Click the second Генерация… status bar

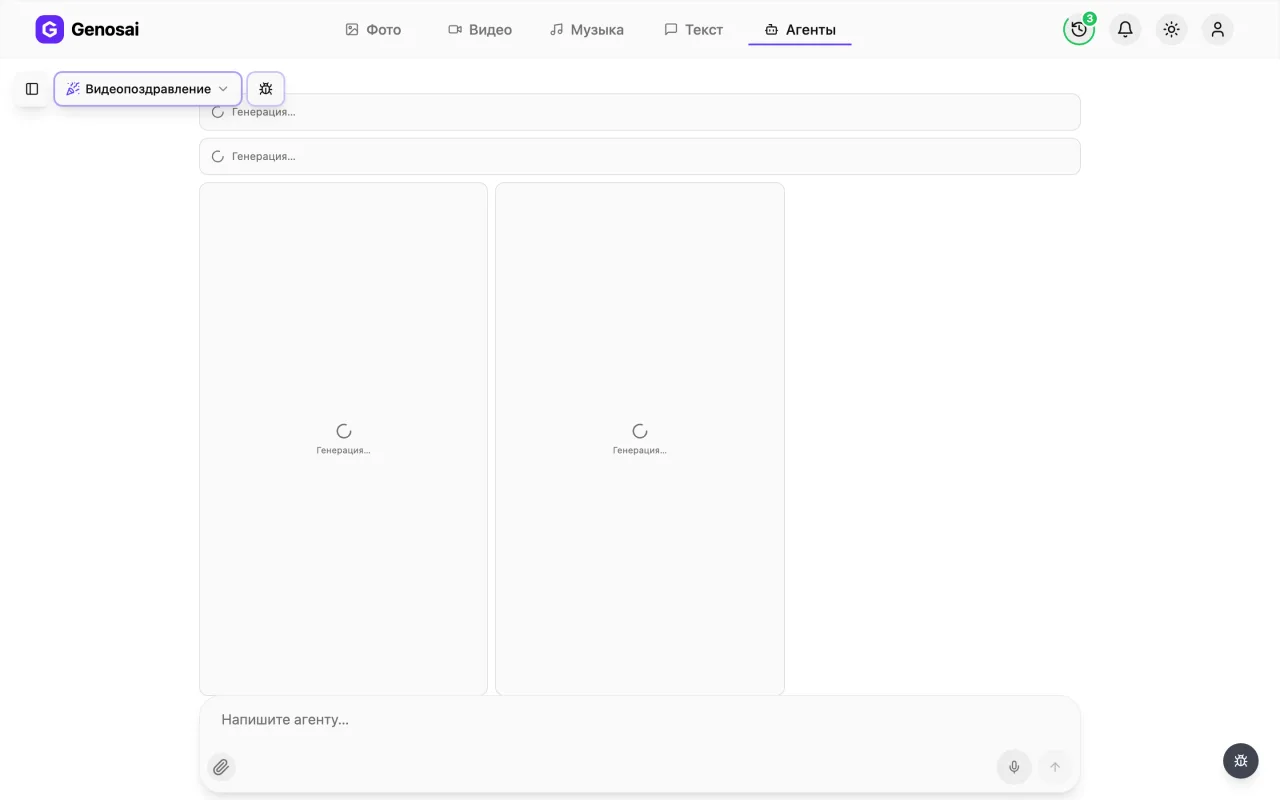point(640,156)
